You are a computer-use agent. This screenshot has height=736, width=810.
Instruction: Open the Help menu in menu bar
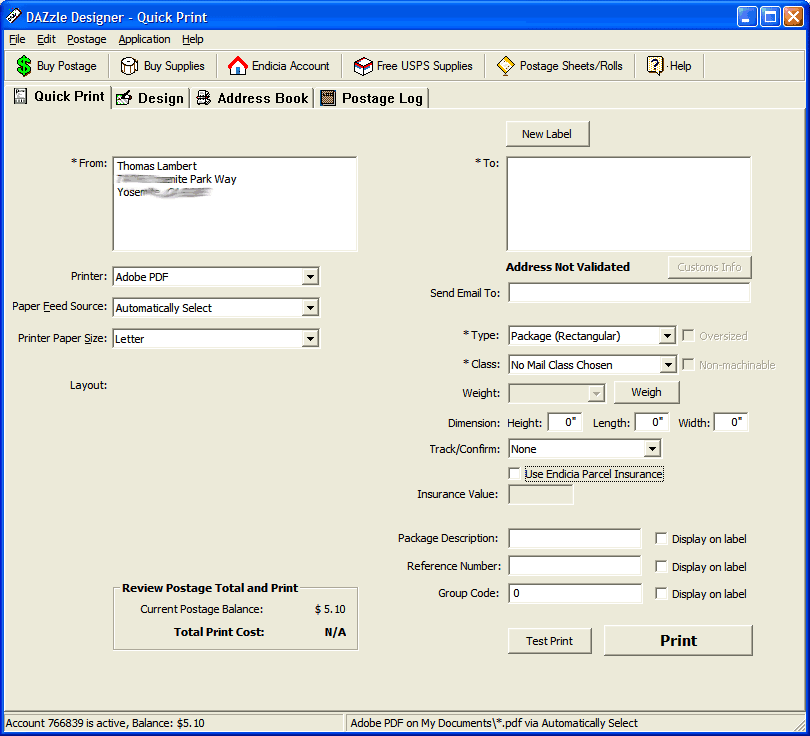193,39
